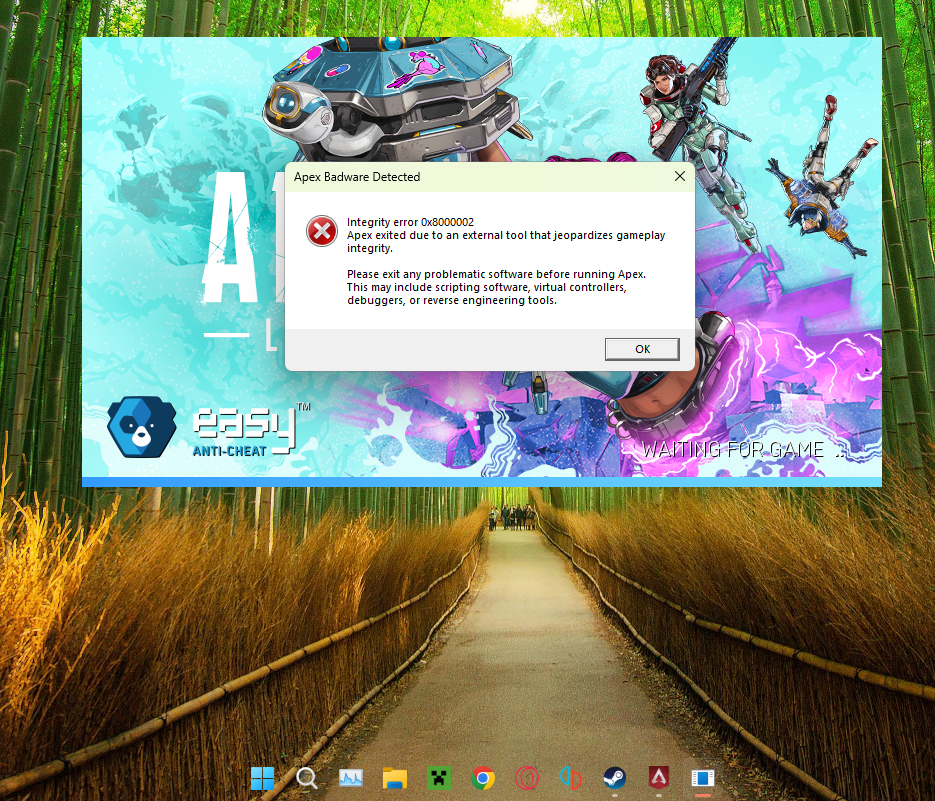Viewport: 935px width, 801px height.
Task: Open the resource monitor graph taskbar icon
Action: 351,778
